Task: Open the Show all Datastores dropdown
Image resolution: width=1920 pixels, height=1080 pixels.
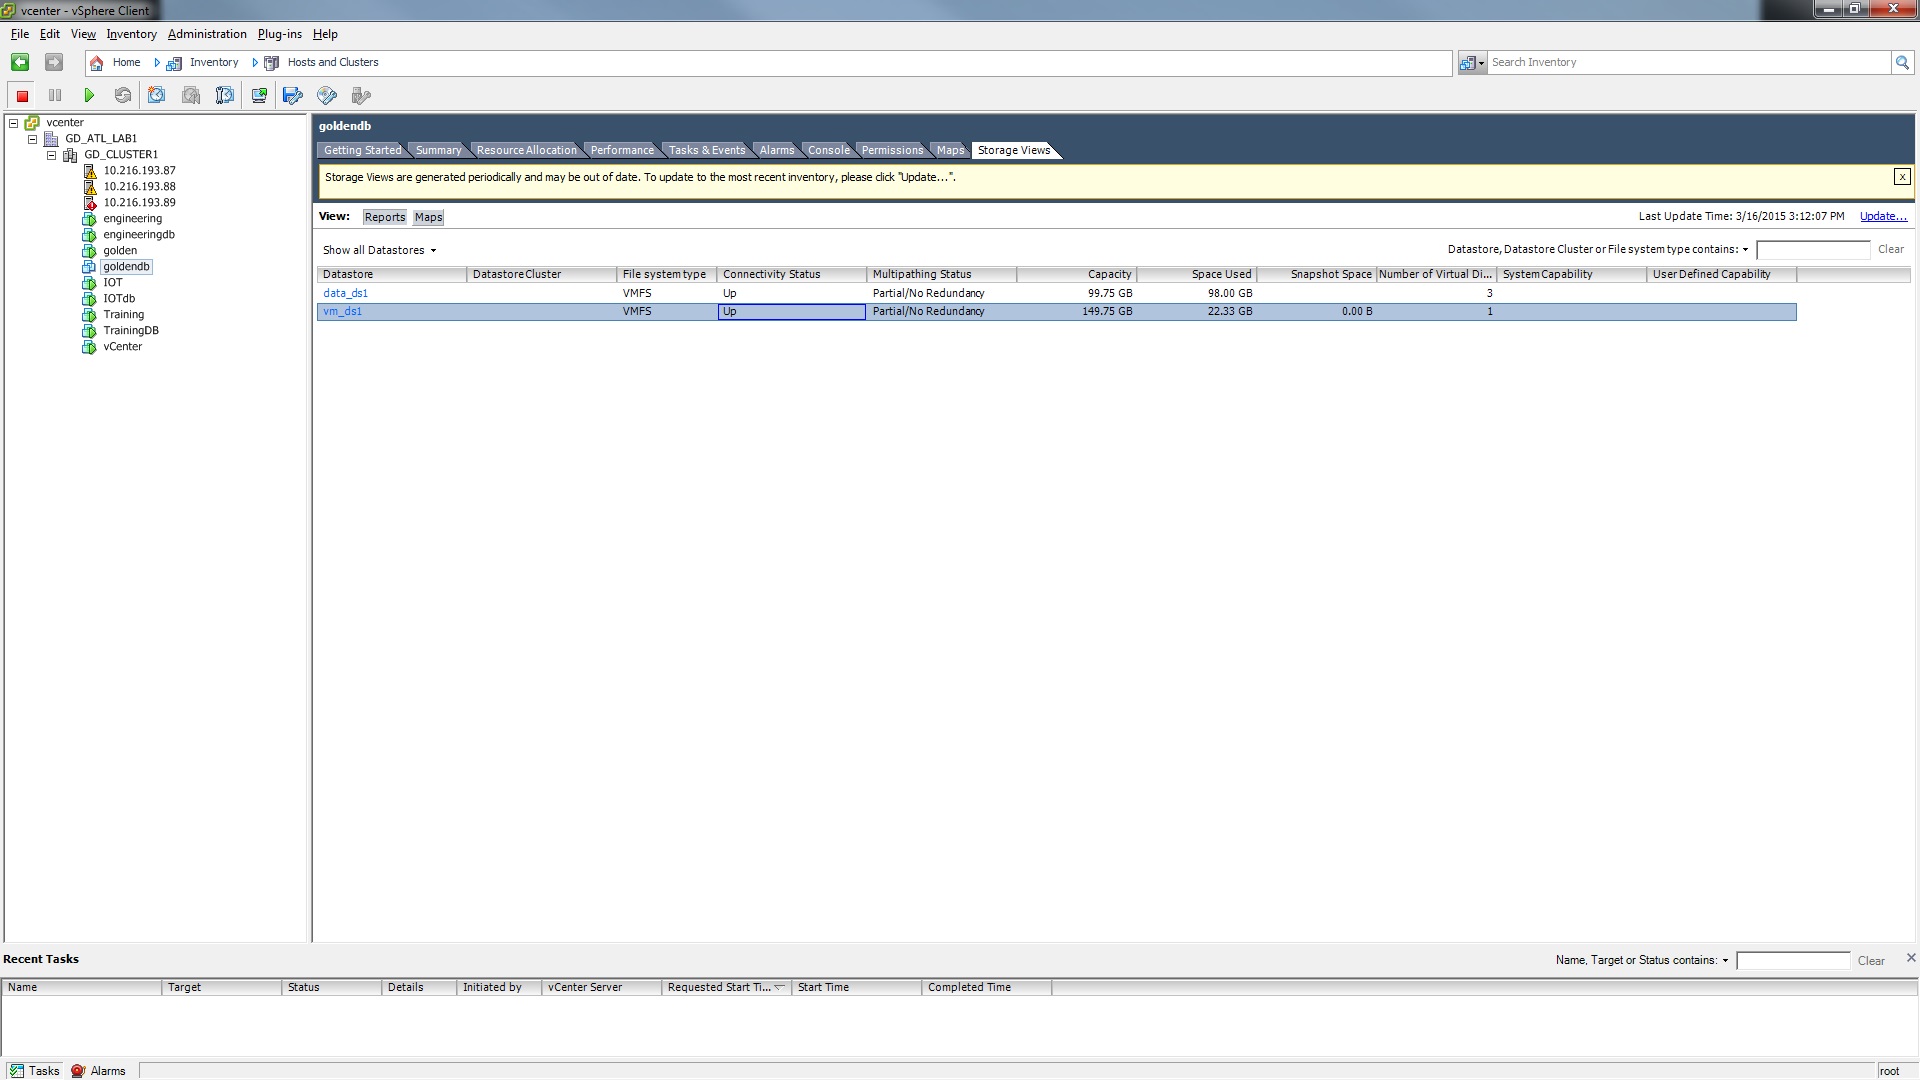Action: coord(379,250)
